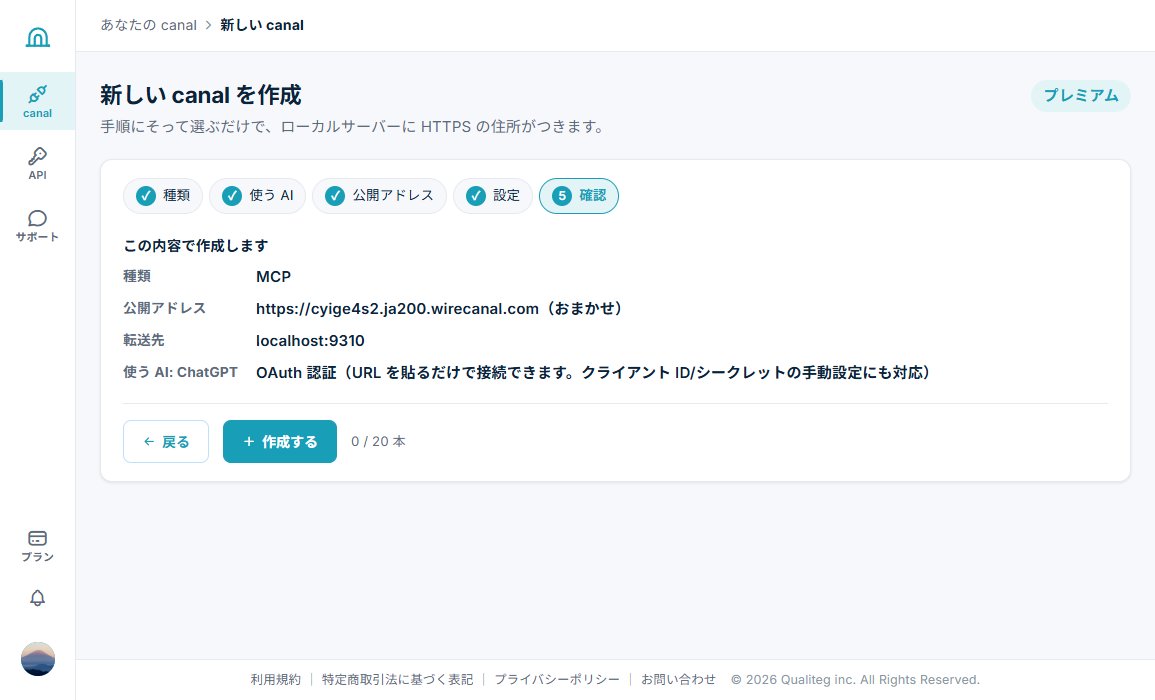
Task: Open the canal section in the sidebar
Action: [x=38, y=101]
